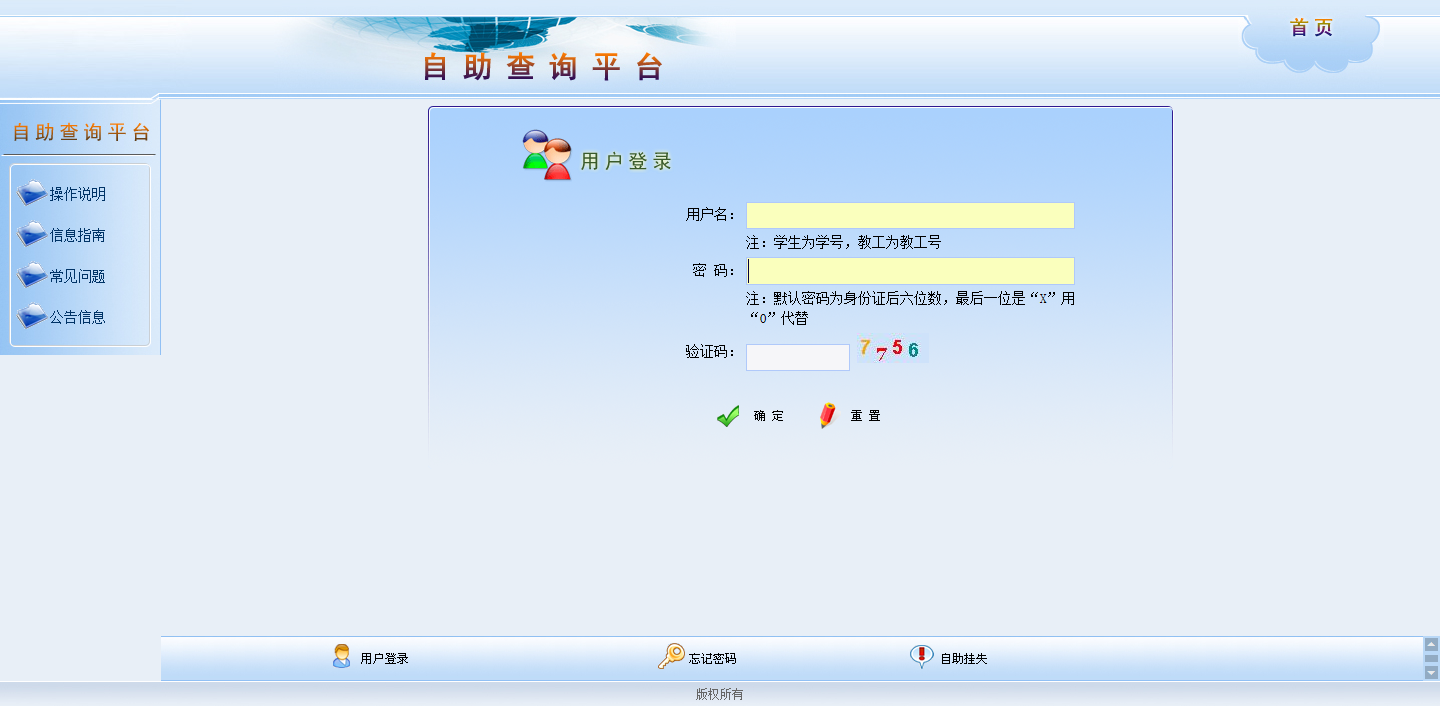Focus the 用户名 input field
The width and height of the screenshot is (1440, 706).
click(910, 216)
